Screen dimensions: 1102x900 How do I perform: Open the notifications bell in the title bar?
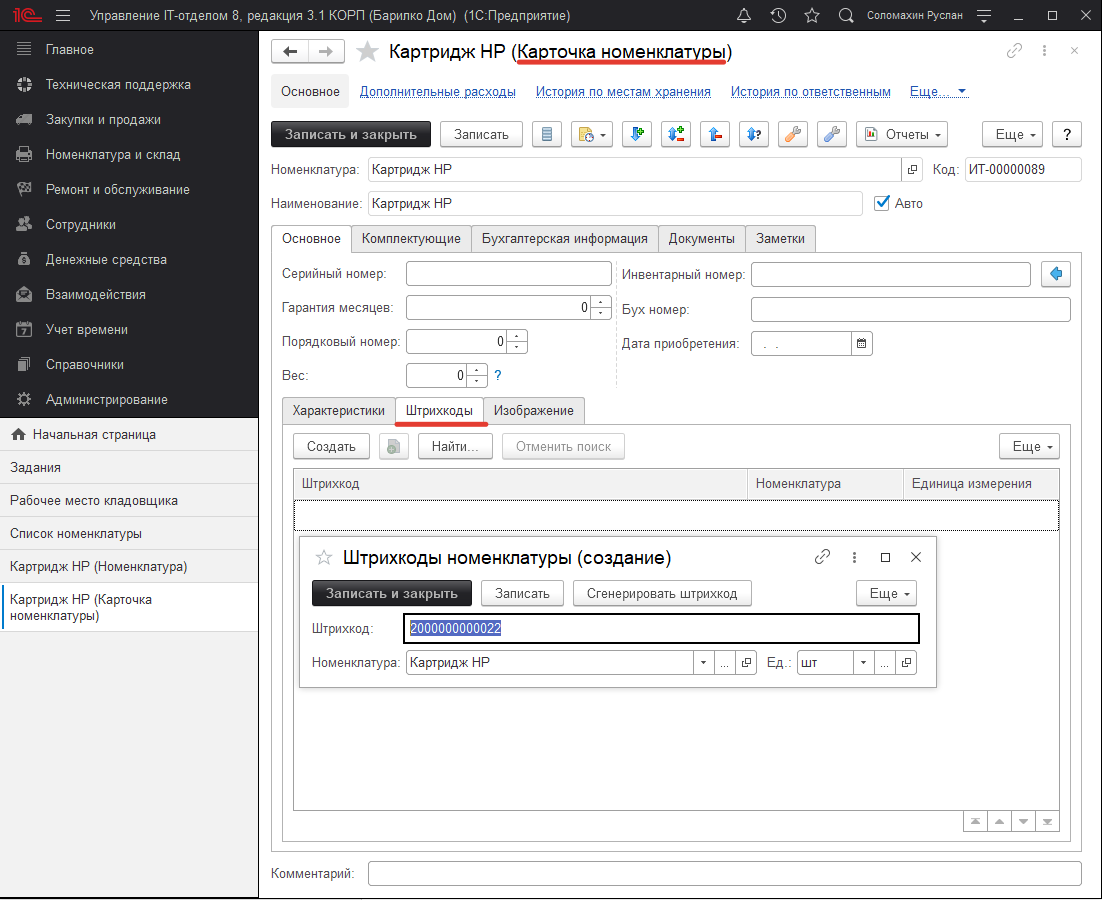point(743,16)
